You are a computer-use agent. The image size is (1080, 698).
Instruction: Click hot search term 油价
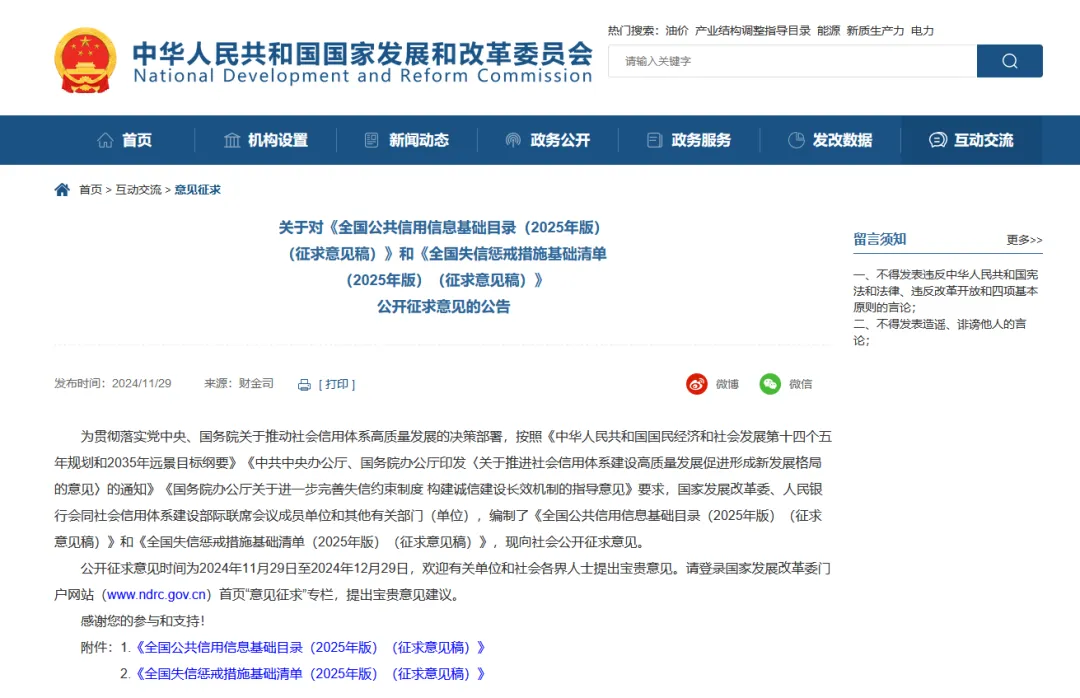point(676,30)
